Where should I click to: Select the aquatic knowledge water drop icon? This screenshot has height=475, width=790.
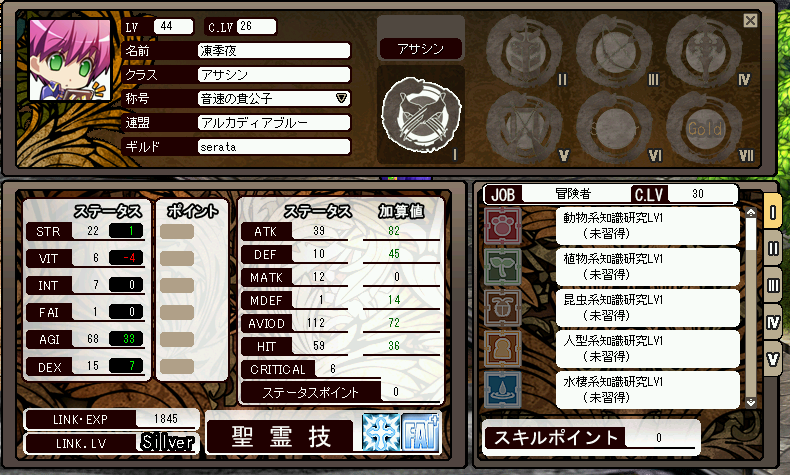click(x=502, y=389)
